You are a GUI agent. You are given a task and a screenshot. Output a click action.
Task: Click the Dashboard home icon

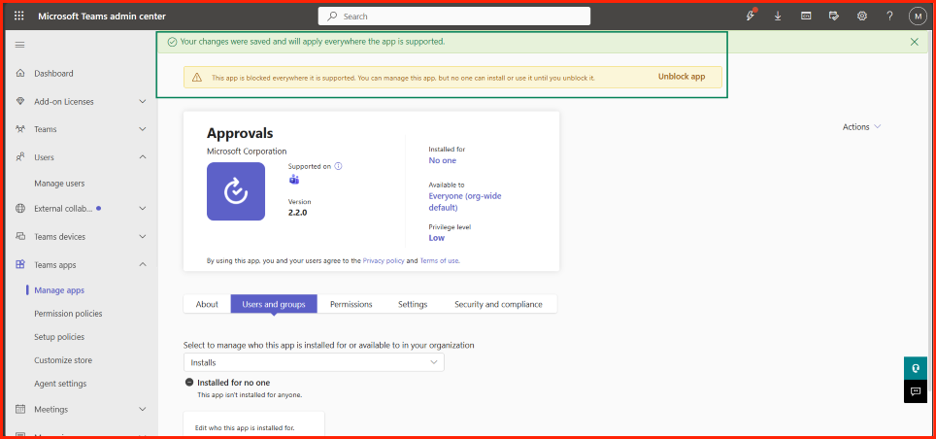pos(20,73)
